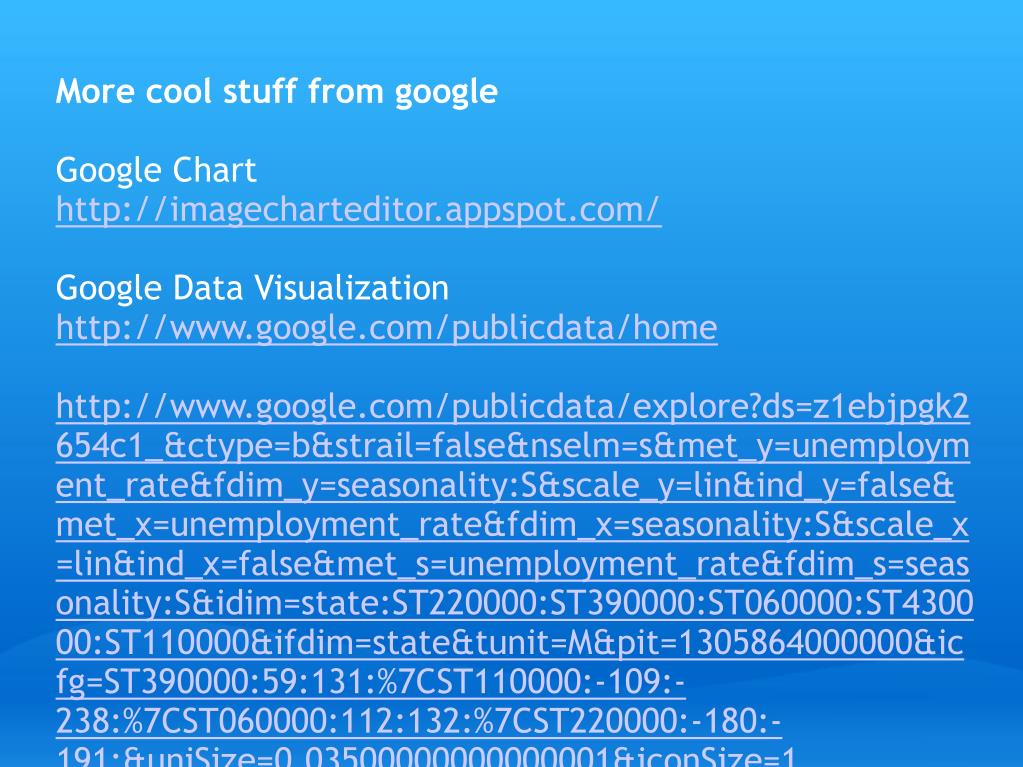Click the 'More cool stuff from google' title
The height and width of the screenshot is (767, 1023).
pyautogui.click(x=277, y=91)
